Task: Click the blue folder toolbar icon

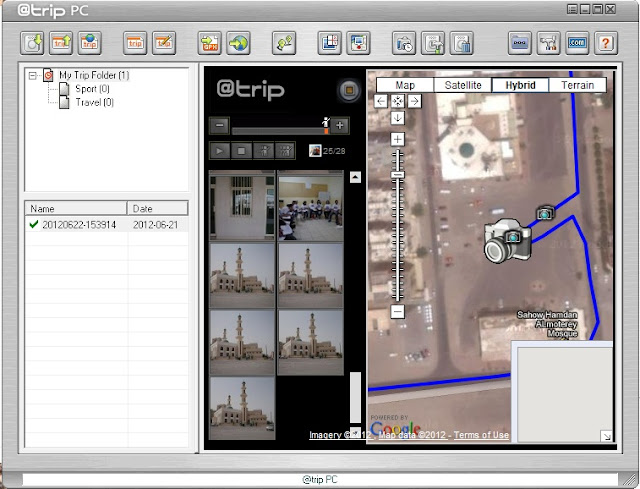Action: 520,43
